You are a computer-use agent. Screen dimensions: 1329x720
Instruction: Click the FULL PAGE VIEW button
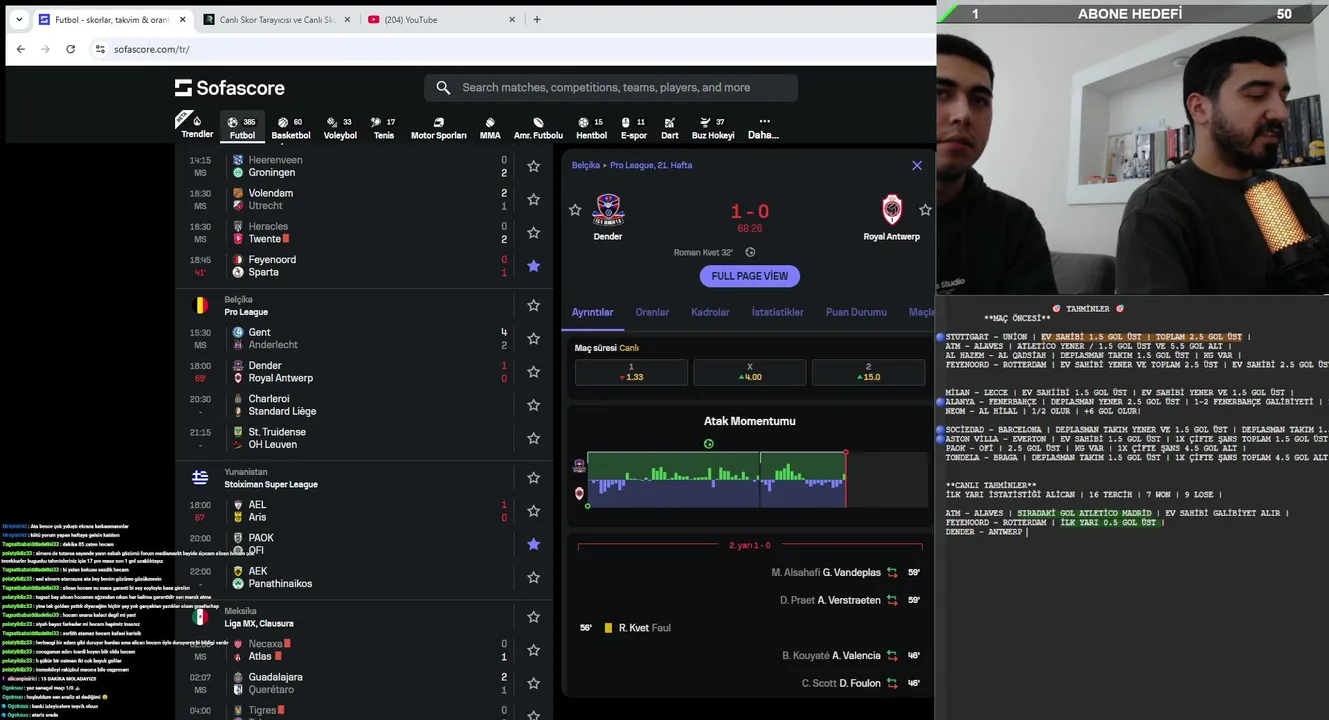click(749, 276)
